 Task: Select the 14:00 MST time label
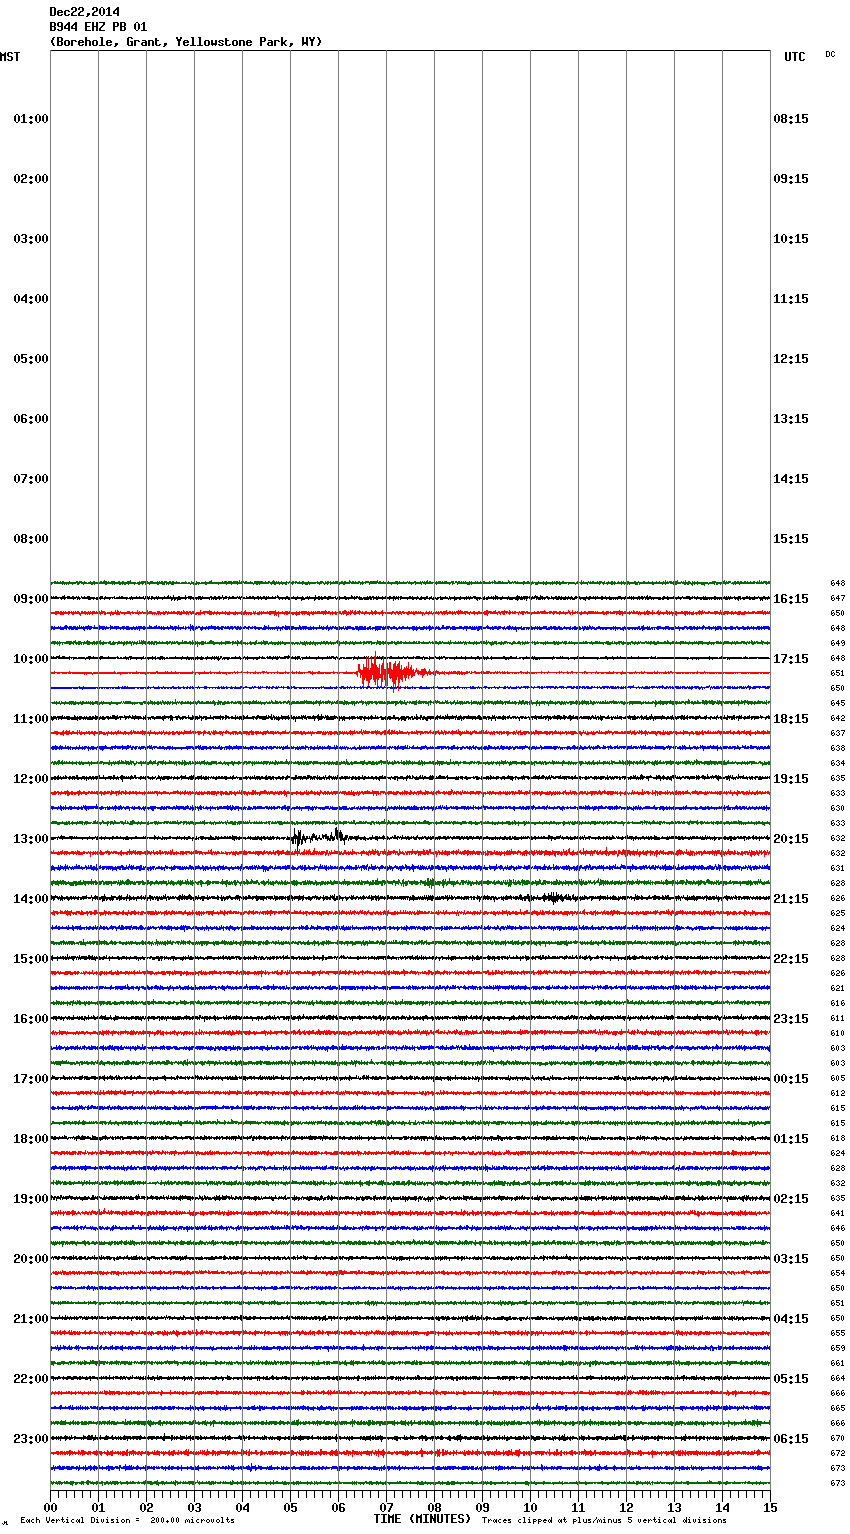(31, 899)
